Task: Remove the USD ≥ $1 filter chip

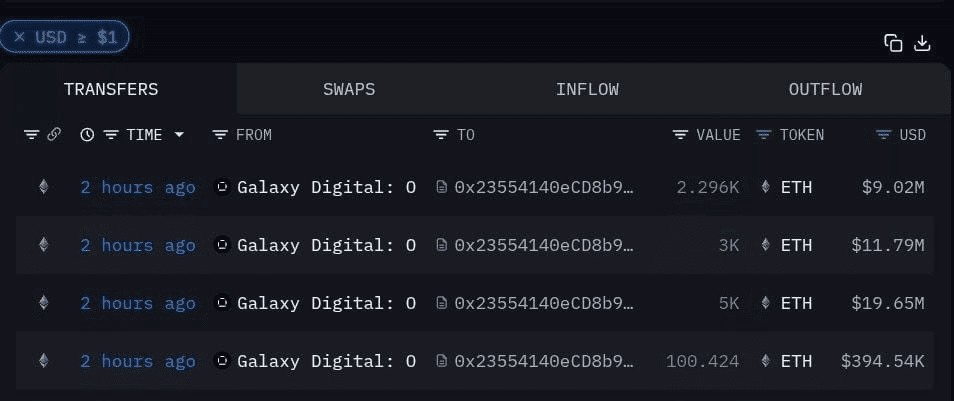Action: [19, 37]
